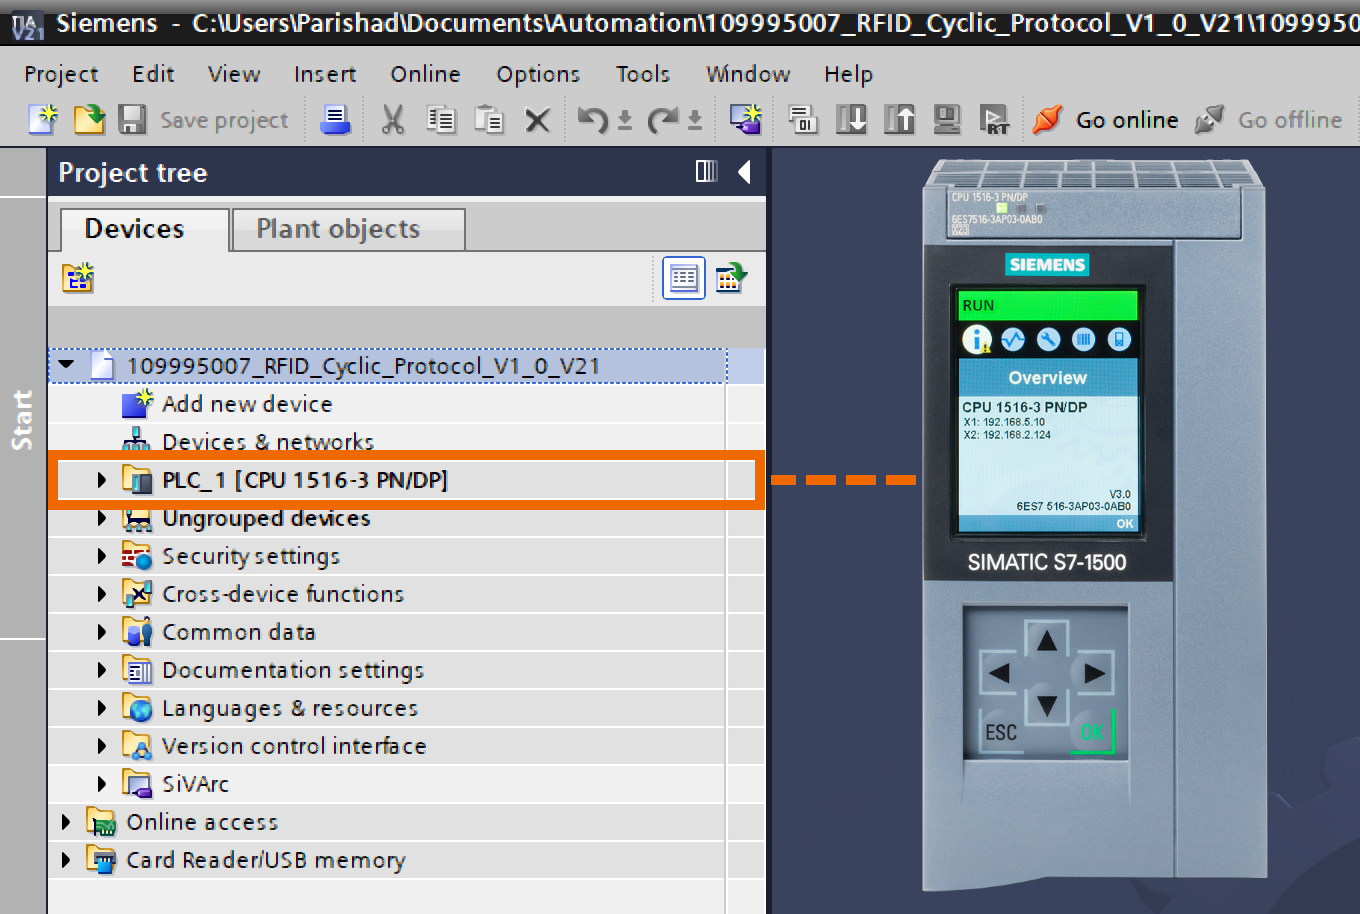The height and width of the screenshot is (914, 1360).
Task: Click the Delete X icon in toolbar
Action: (537, 121)
